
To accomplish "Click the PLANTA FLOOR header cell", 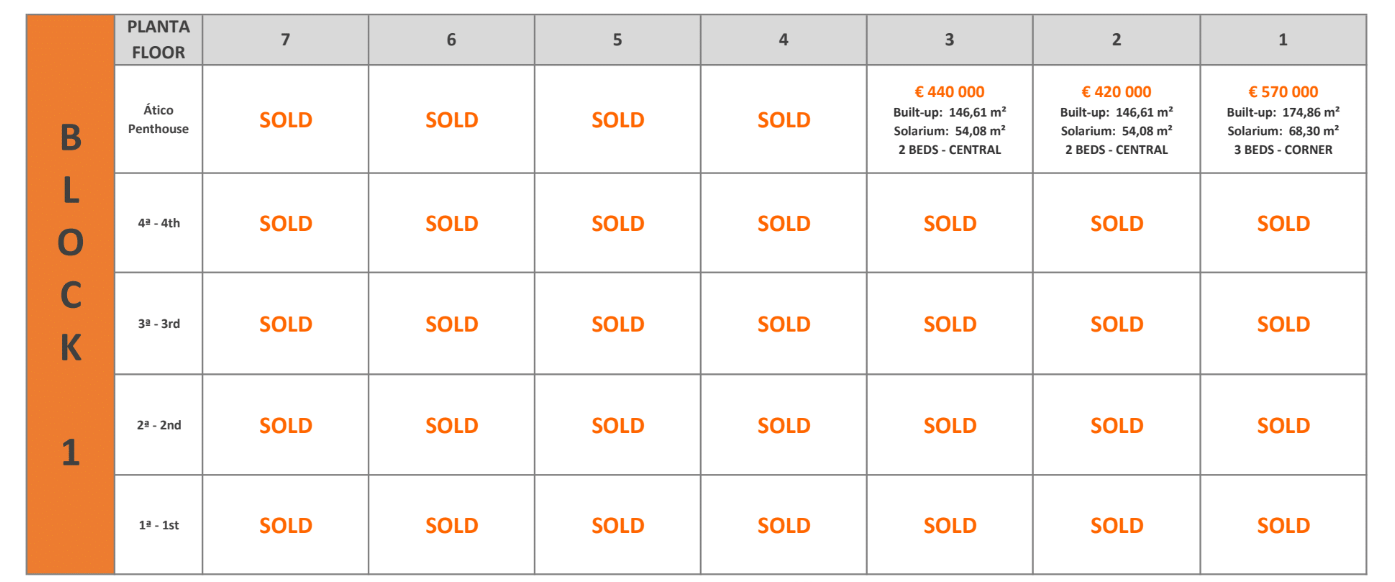I will point(158,40).
